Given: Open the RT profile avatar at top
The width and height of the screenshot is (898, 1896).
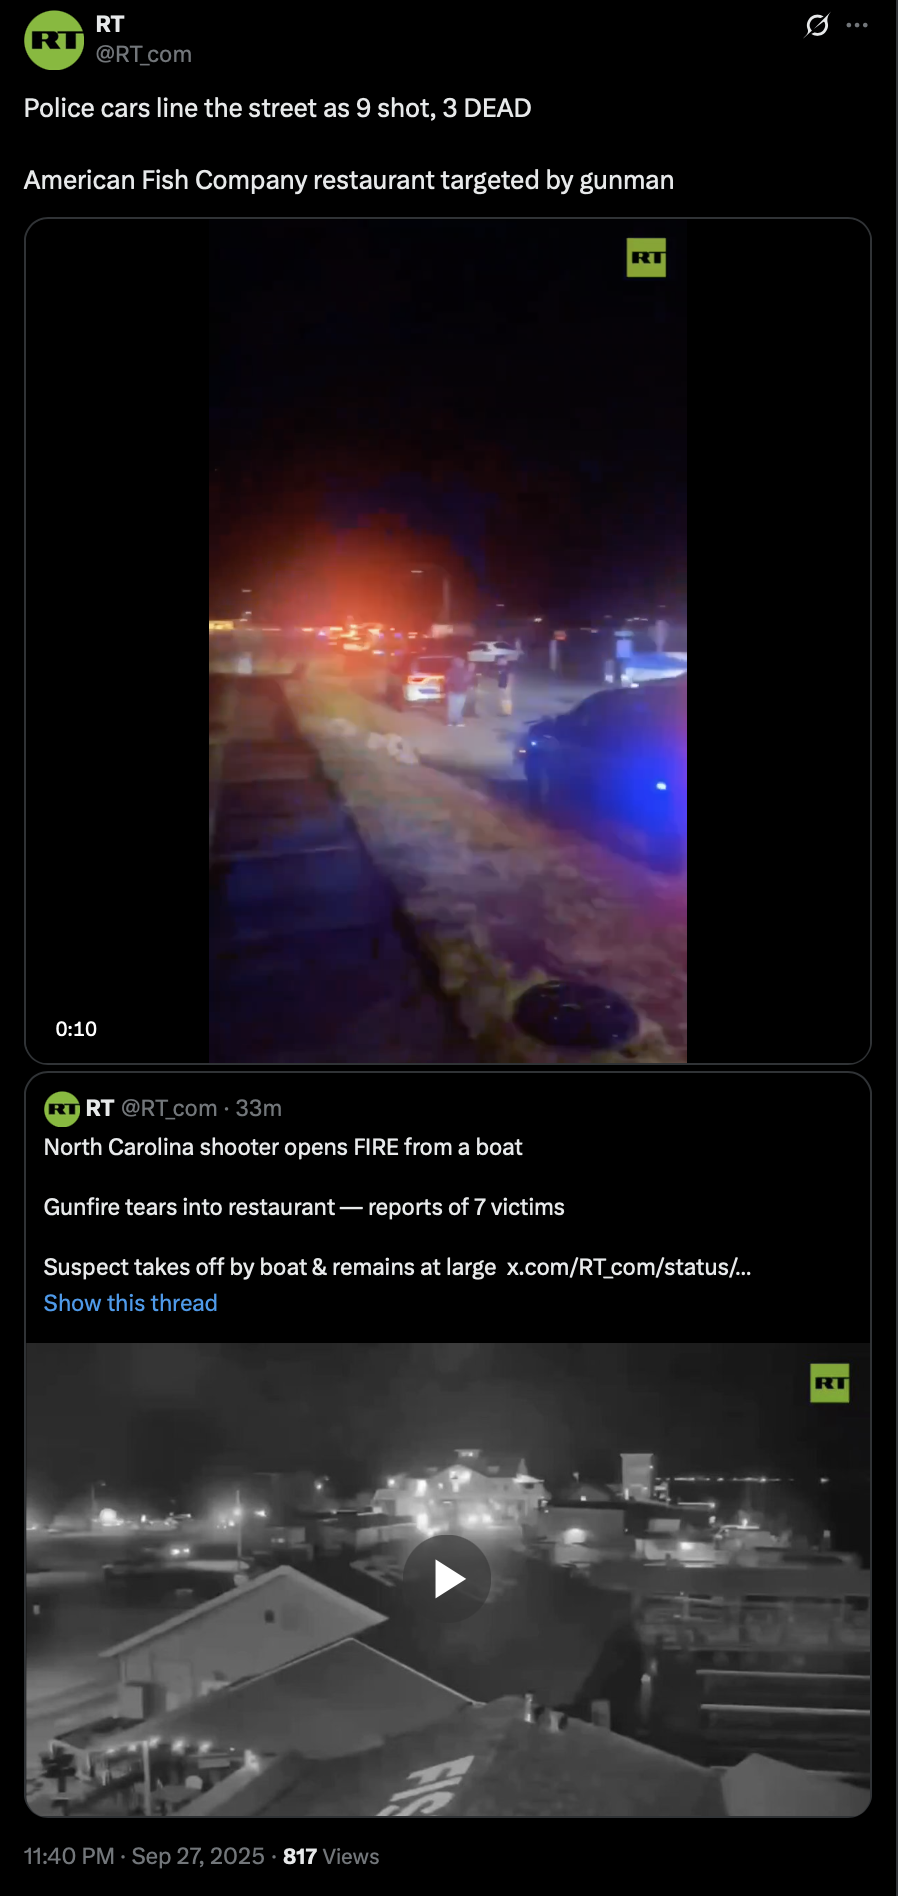Looking at the screenshot, I should [54, 40].
